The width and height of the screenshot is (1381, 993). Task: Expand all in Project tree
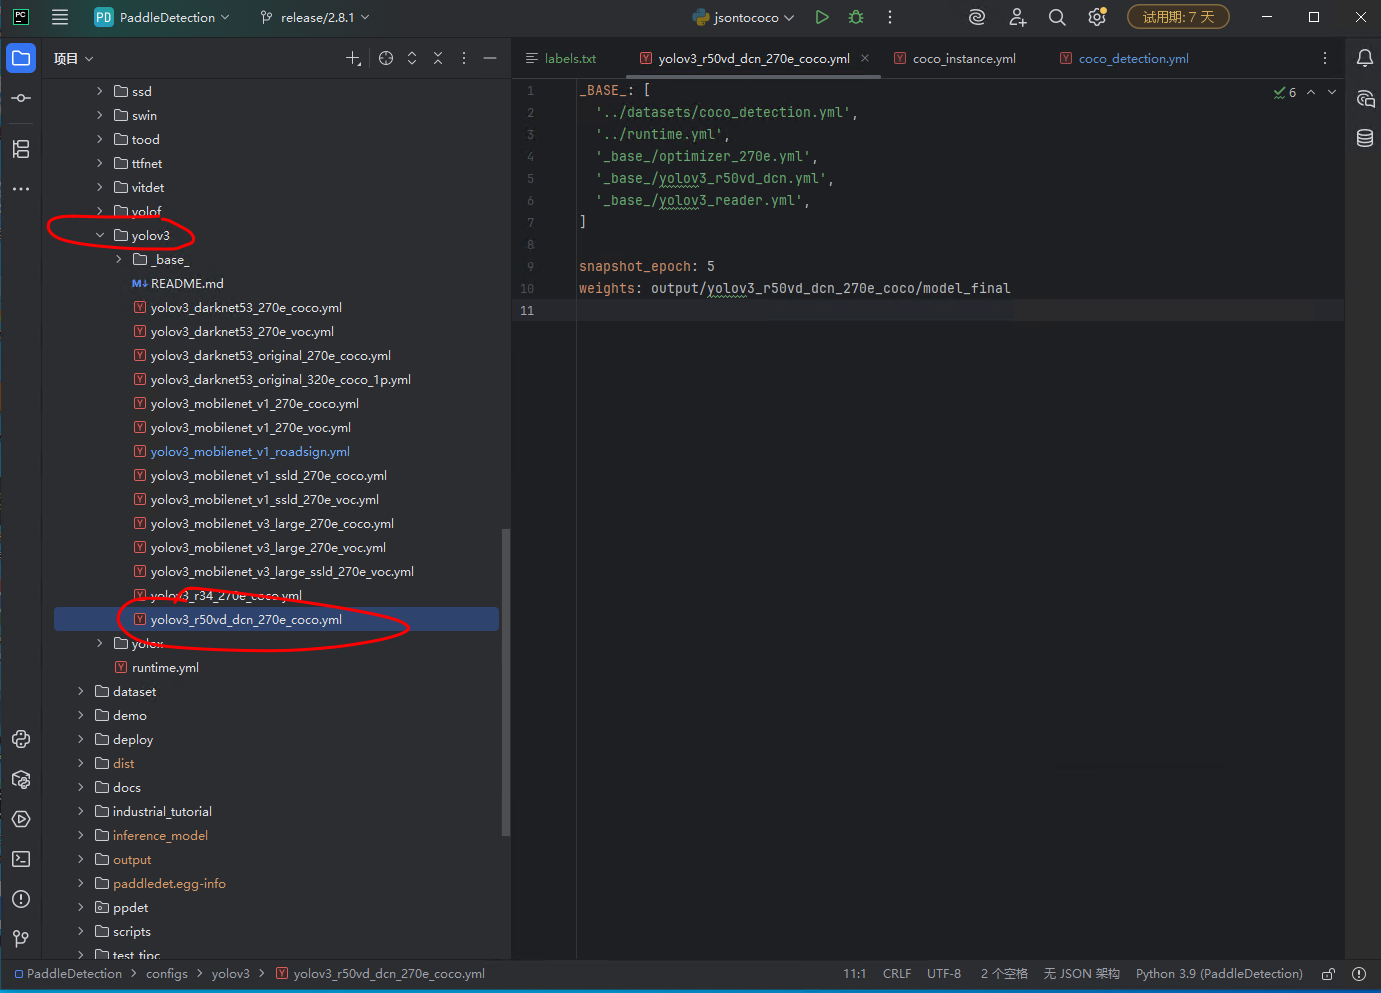coord(412,59)
